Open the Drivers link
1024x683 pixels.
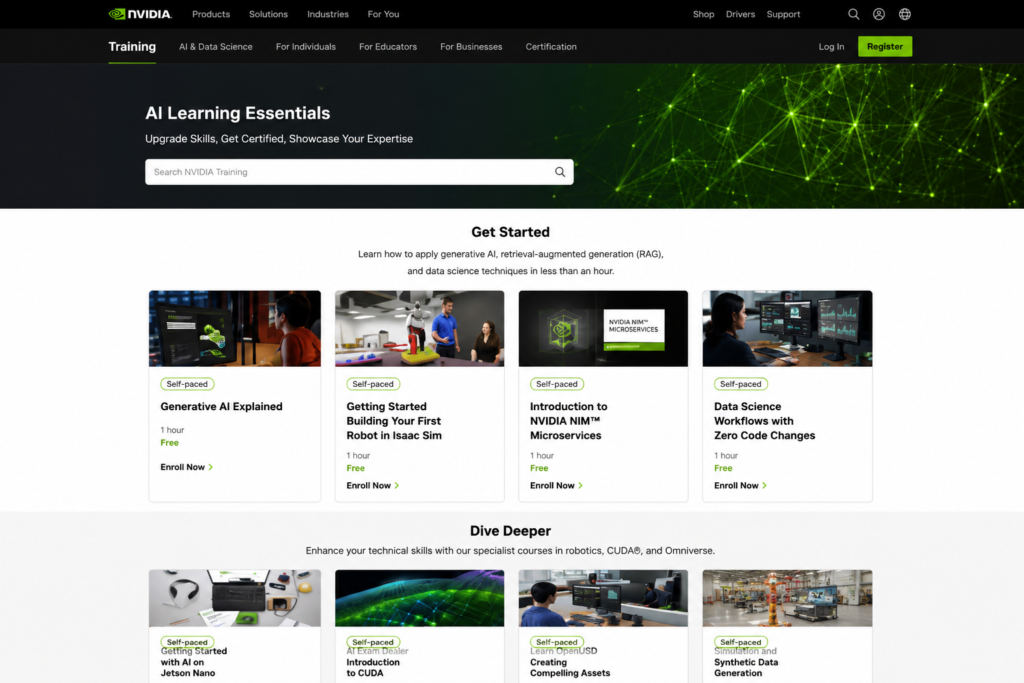tap(740, 14)
